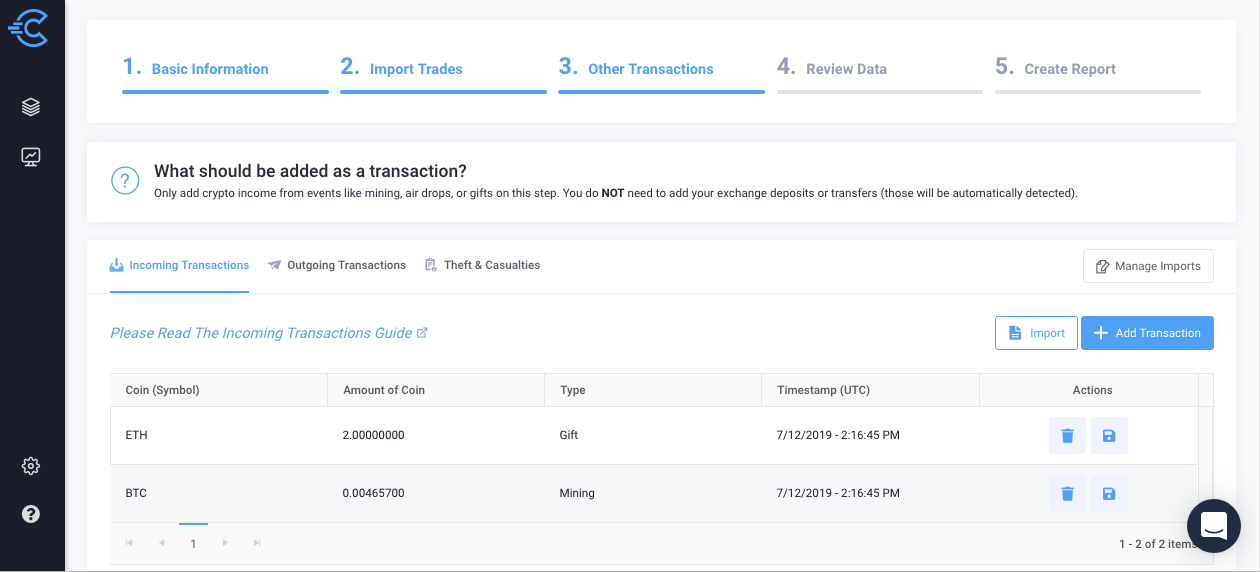Open help question mark in sidebar
The width and height of the screenshot is (1260, 572).
tap(31, 514)
